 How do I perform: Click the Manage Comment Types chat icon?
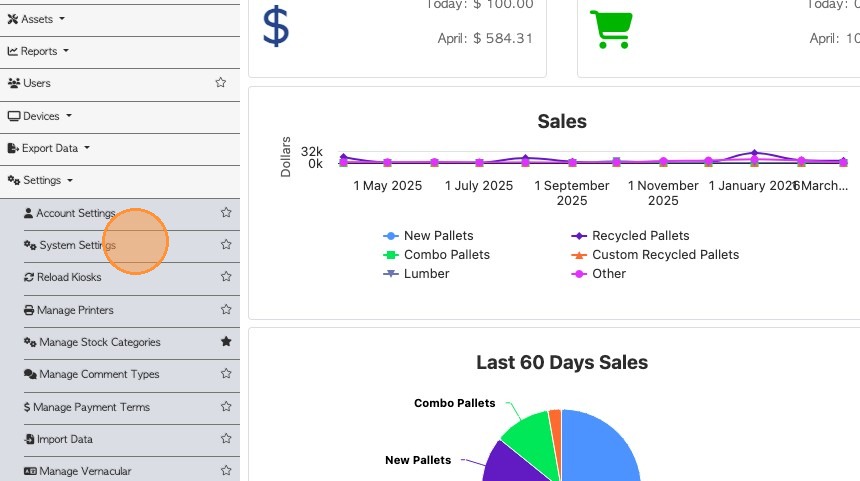click(30, 375)
